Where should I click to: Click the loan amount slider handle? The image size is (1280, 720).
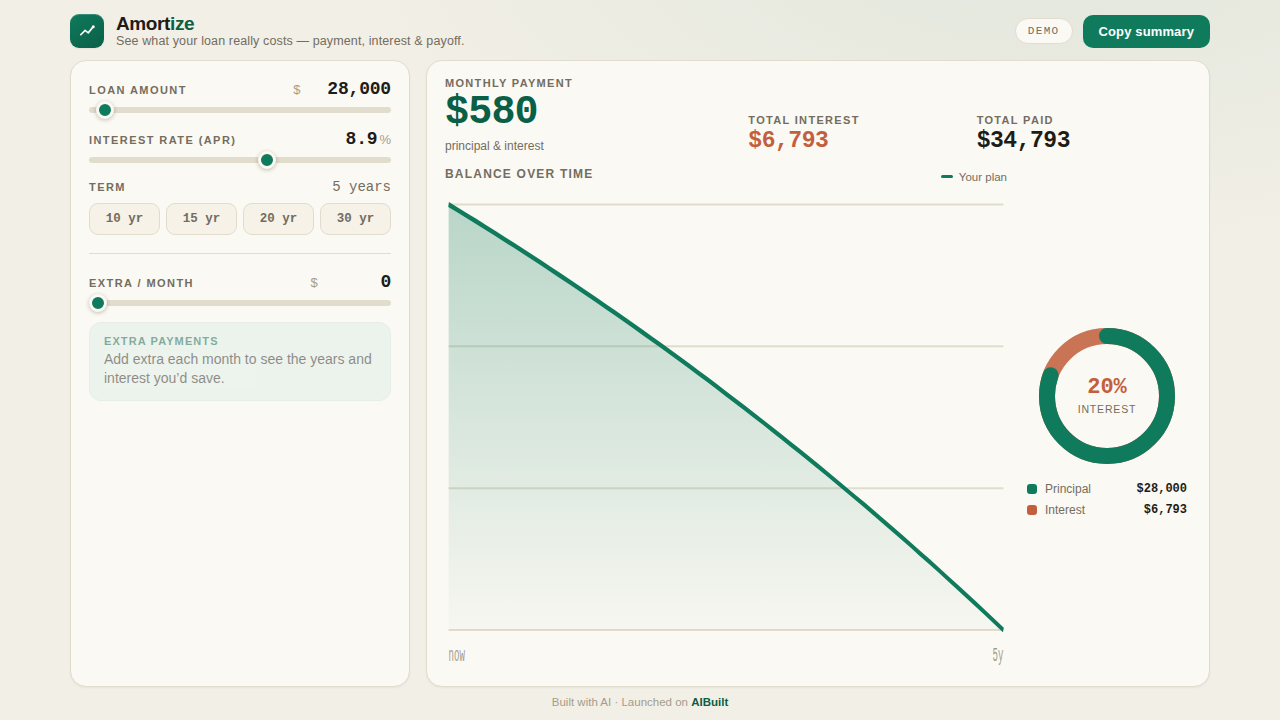tap(105, 110)
